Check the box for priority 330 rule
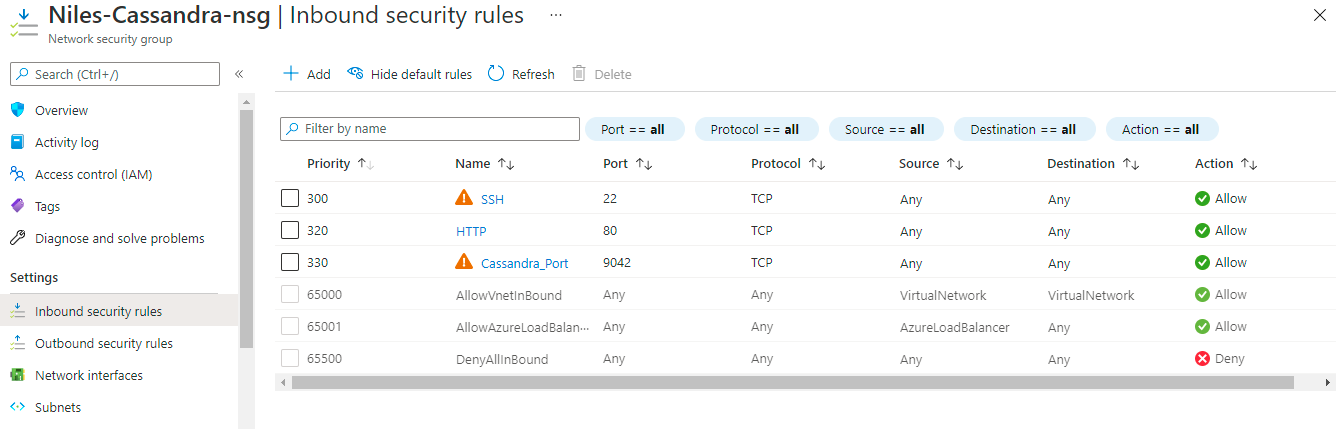This screenshot has width=1336, height=429. [x=290, y=263]
